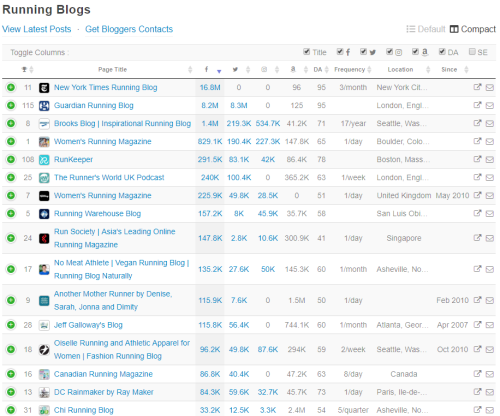Enable the SE column checkbox

pos(472,51)
